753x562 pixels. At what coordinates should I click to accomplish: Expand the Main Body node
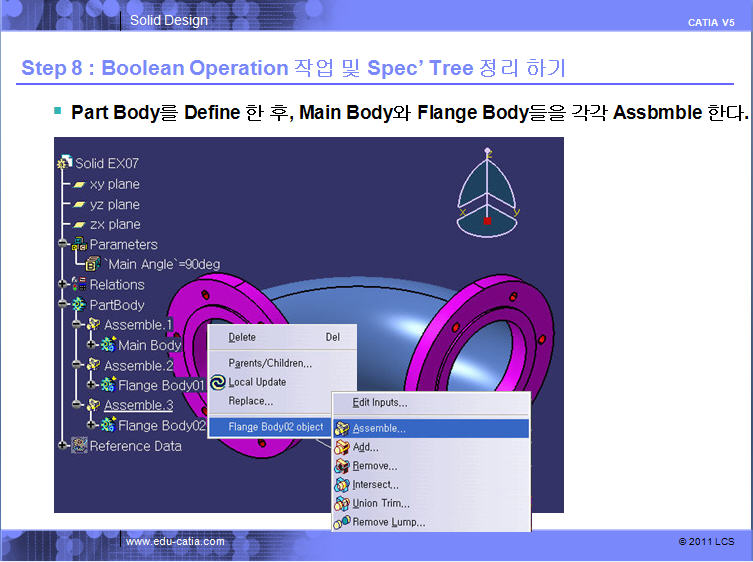[91, 344]
